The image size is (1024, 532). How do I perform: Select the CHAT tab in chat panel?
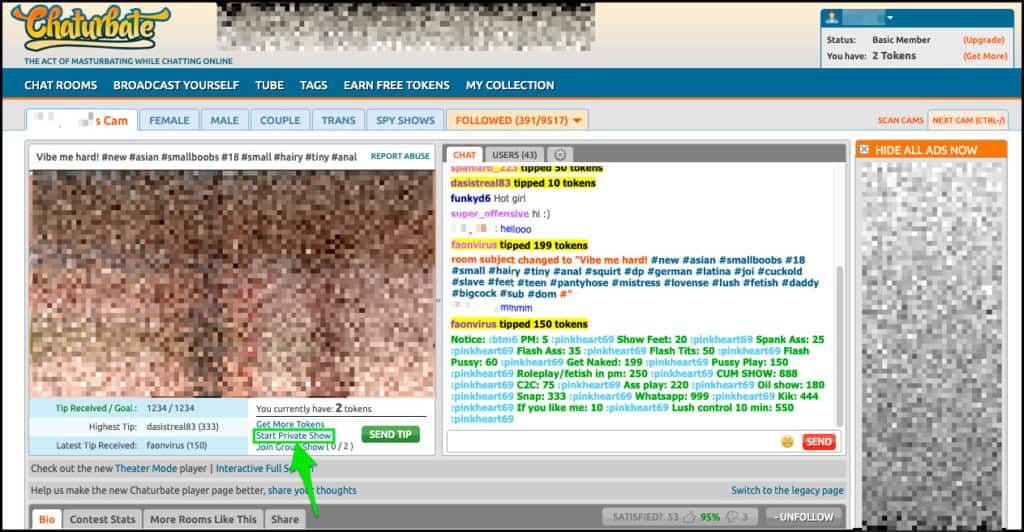464,155
